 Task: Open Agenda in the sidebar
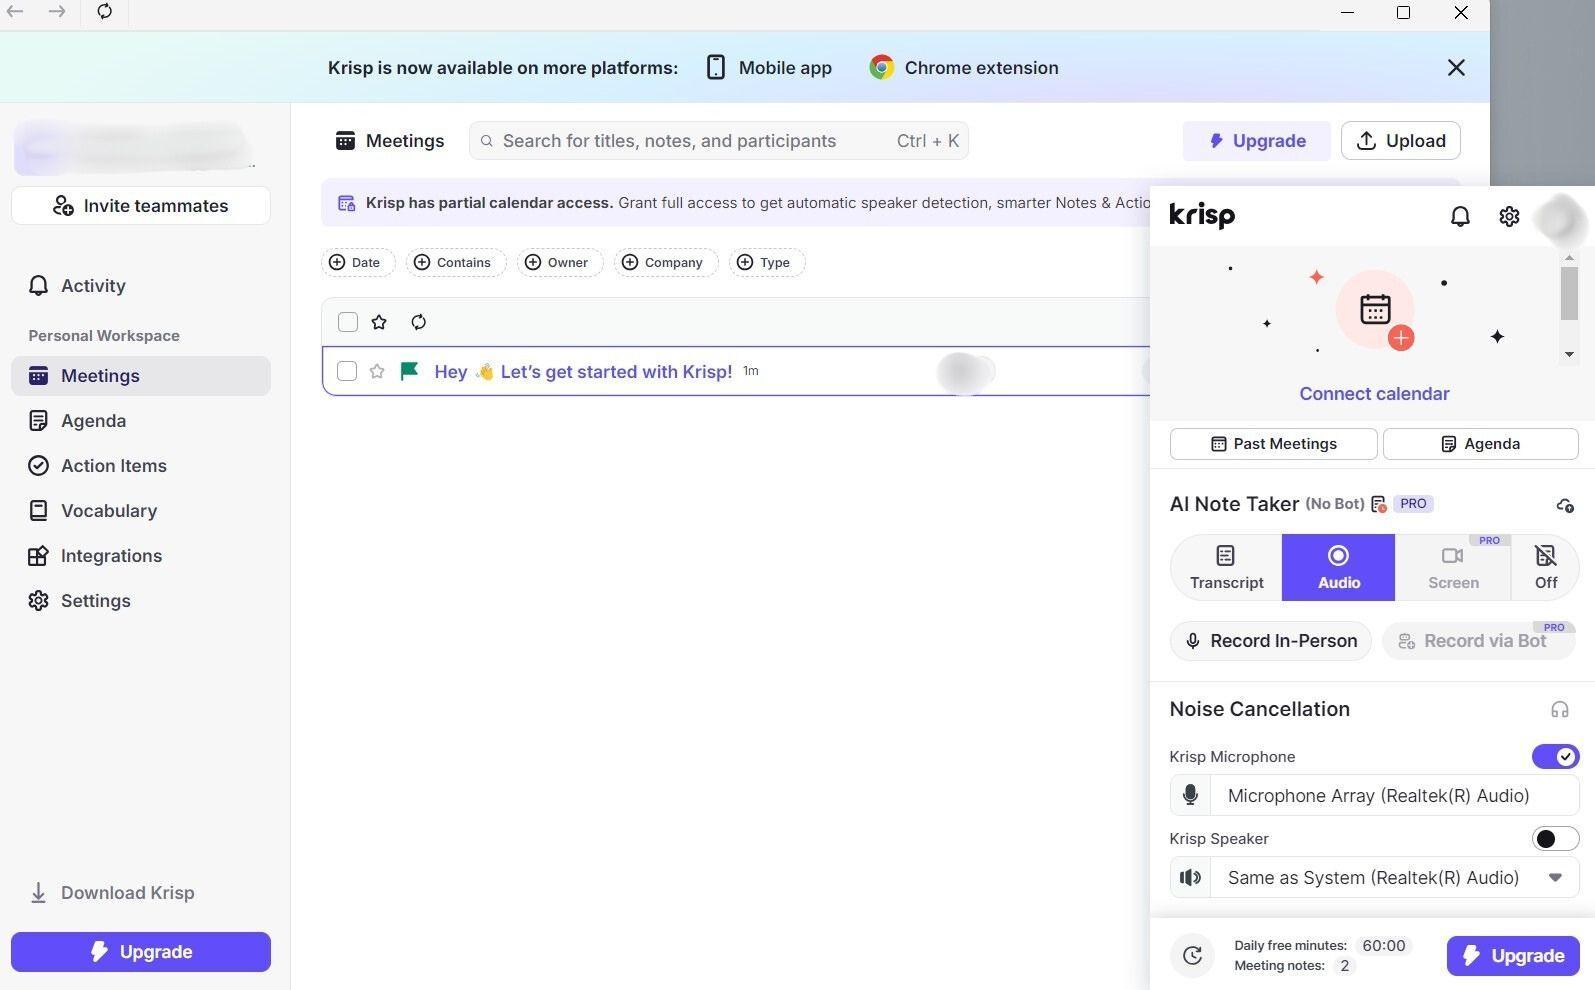[x=141, y=421]
